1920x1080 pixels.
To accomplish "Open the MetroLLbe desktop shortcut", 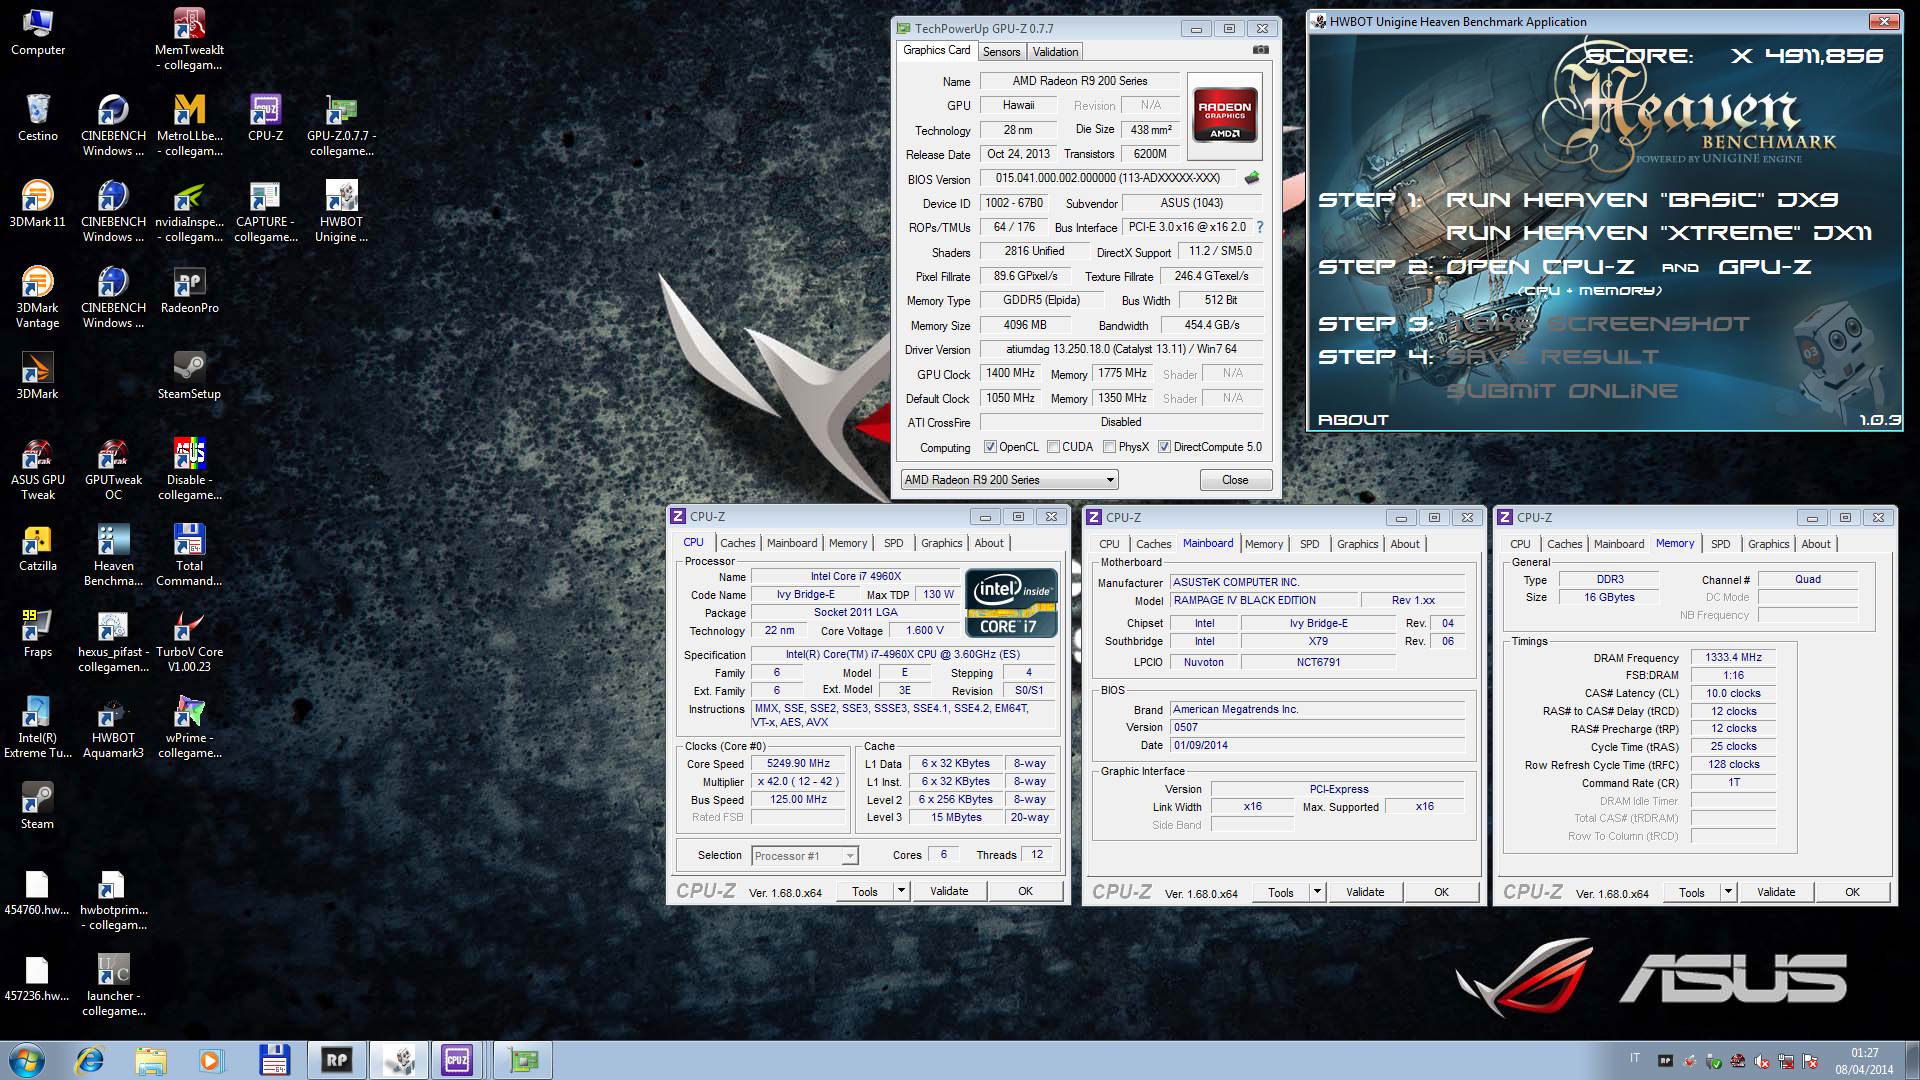I will [189, 125].
